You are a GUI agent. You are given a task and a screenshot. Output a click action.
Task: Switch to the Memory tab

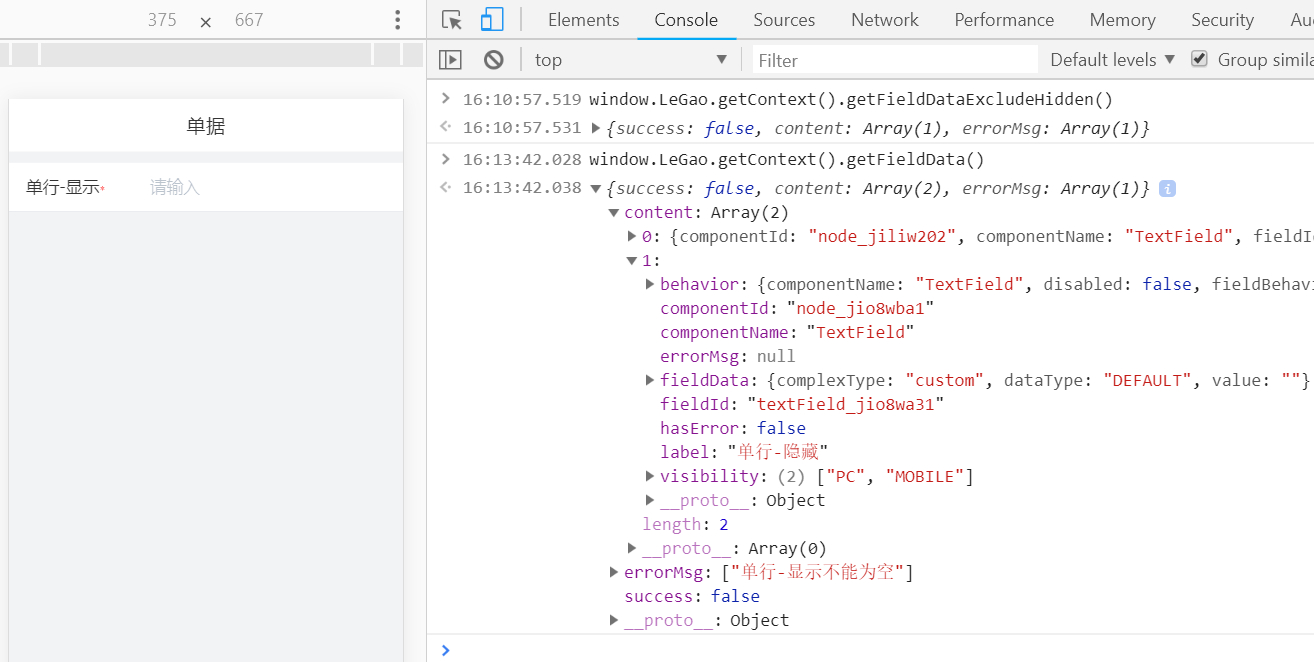(x=1122, y=20)
